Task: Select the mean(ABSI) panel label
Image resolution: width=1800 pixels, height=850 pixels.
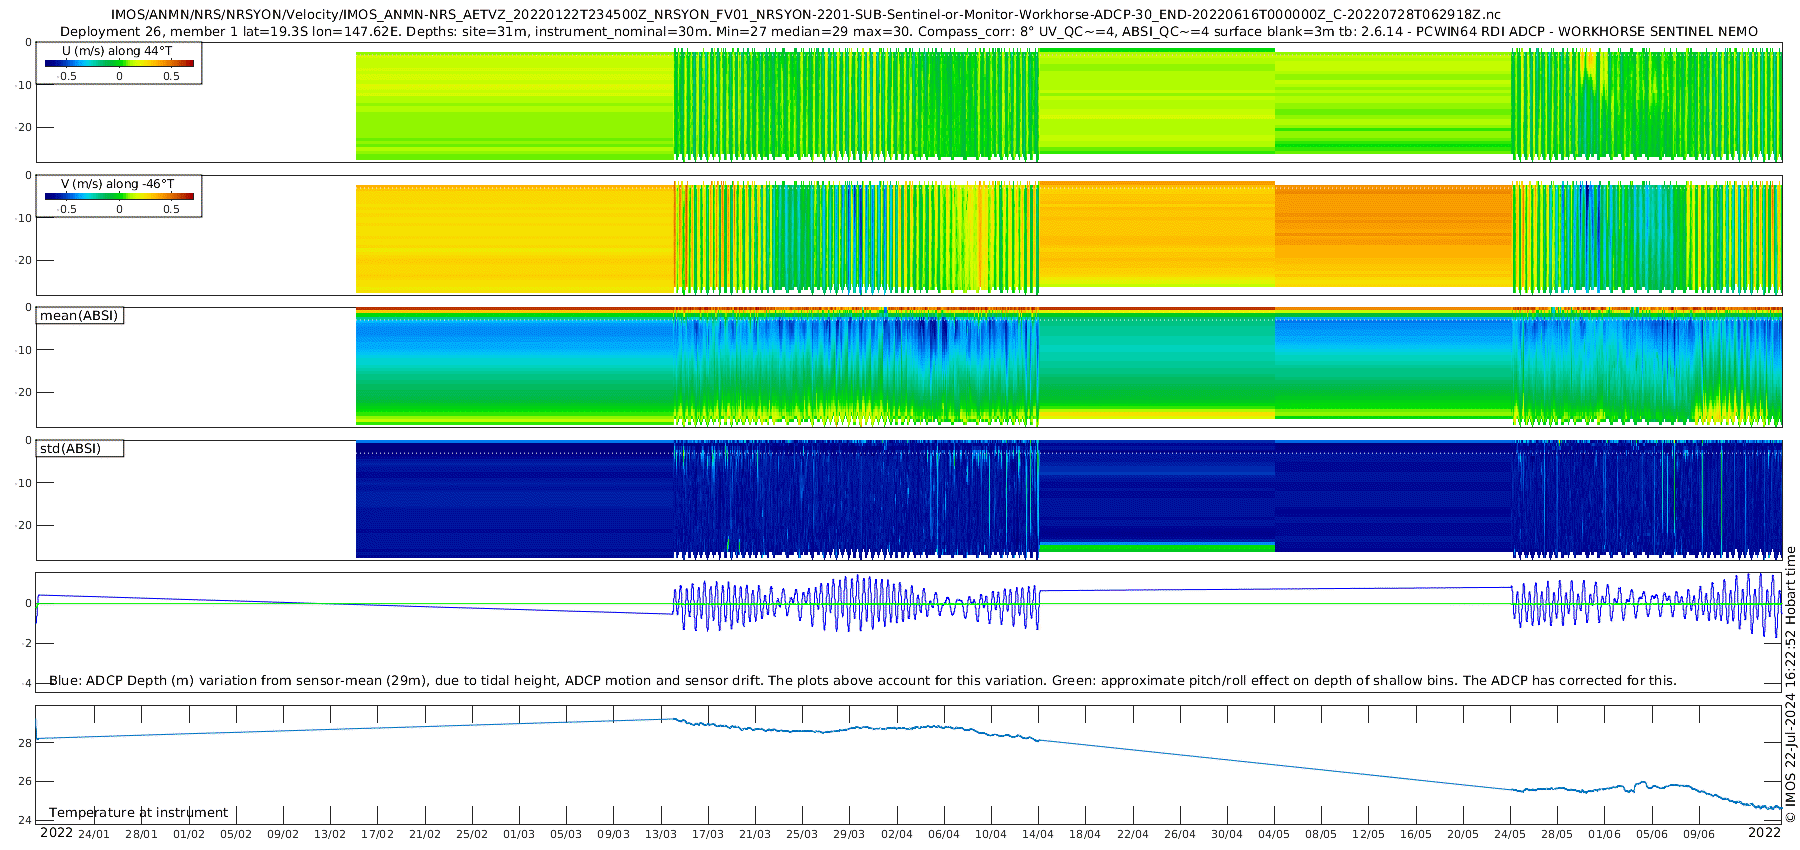Action: point(79,316)
